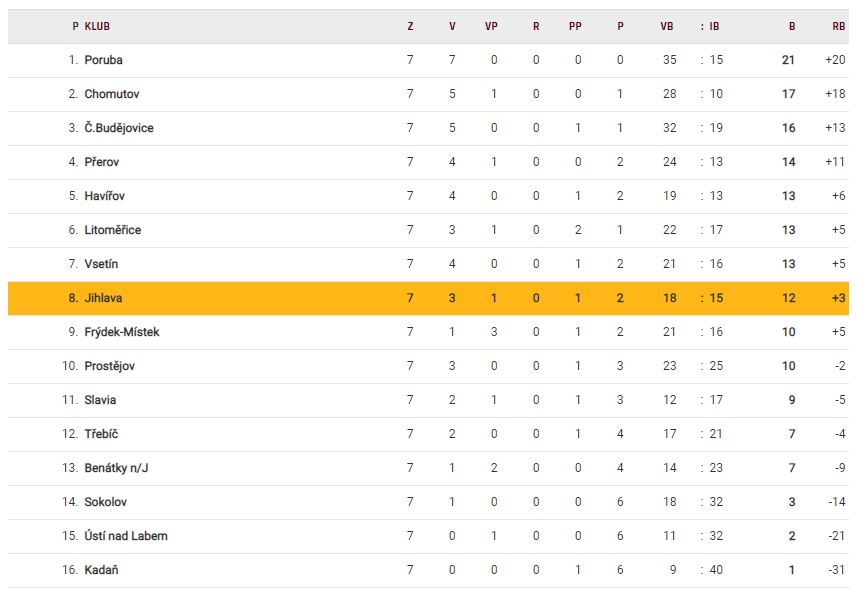Open the Poruba club link
The image size is (864, 589).
click(104, 60)
